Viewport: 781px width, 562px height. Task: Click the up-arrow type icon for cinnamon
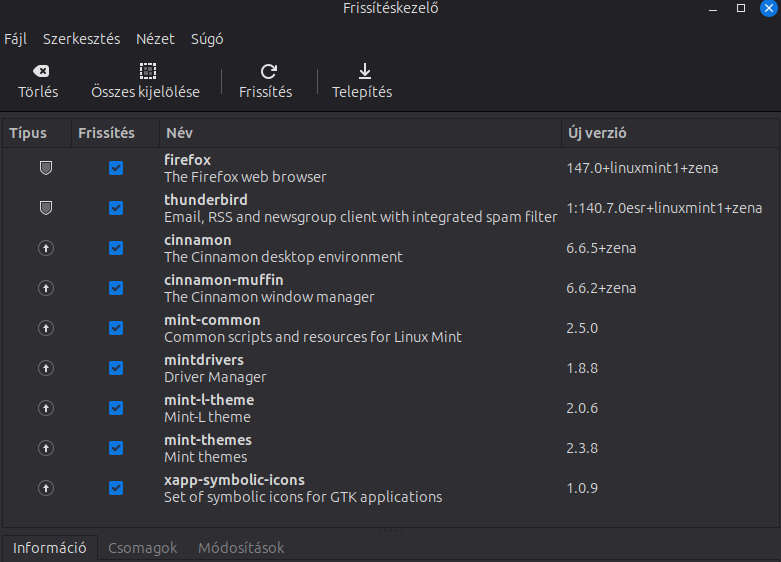tap(45, 248)
